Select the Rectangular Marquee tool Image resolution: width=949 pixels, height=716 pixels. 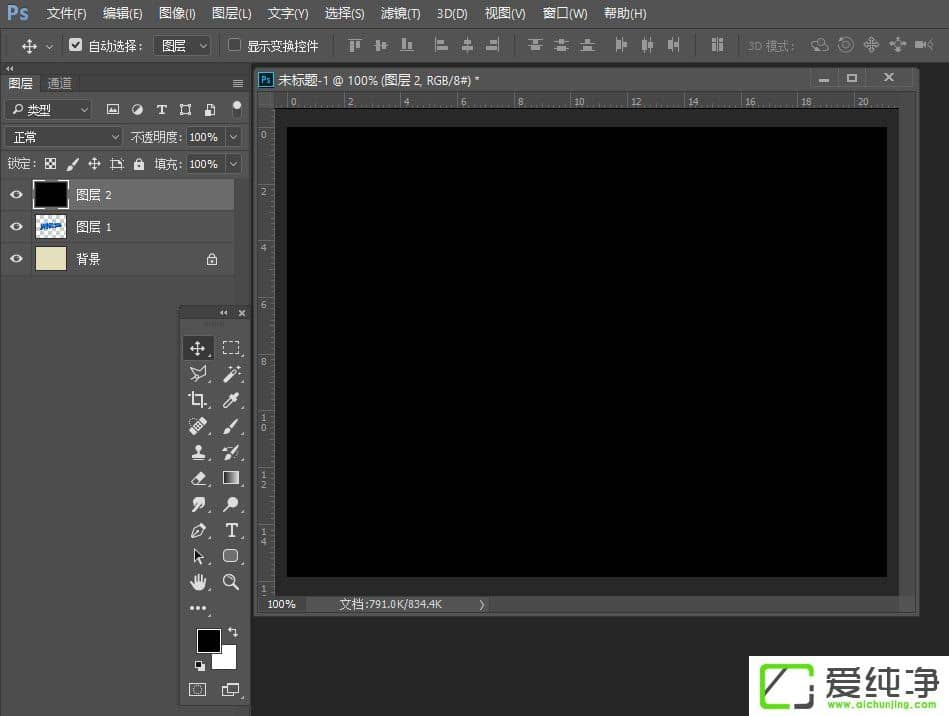pyautogui.click(x=231, y=348)
